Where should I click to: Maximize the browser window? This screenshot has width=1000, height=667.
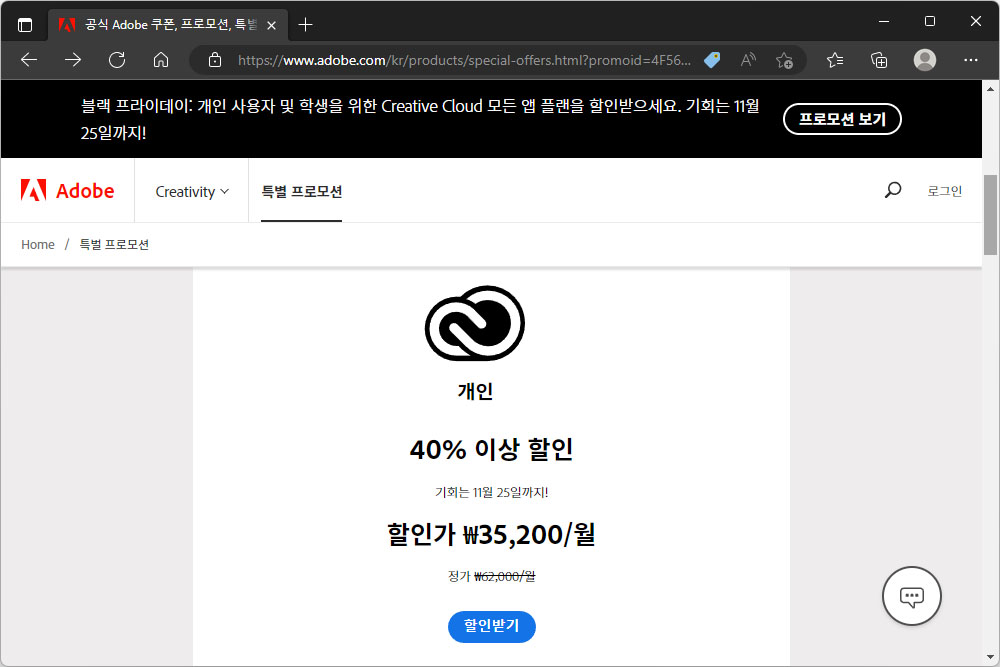(930, 22)
